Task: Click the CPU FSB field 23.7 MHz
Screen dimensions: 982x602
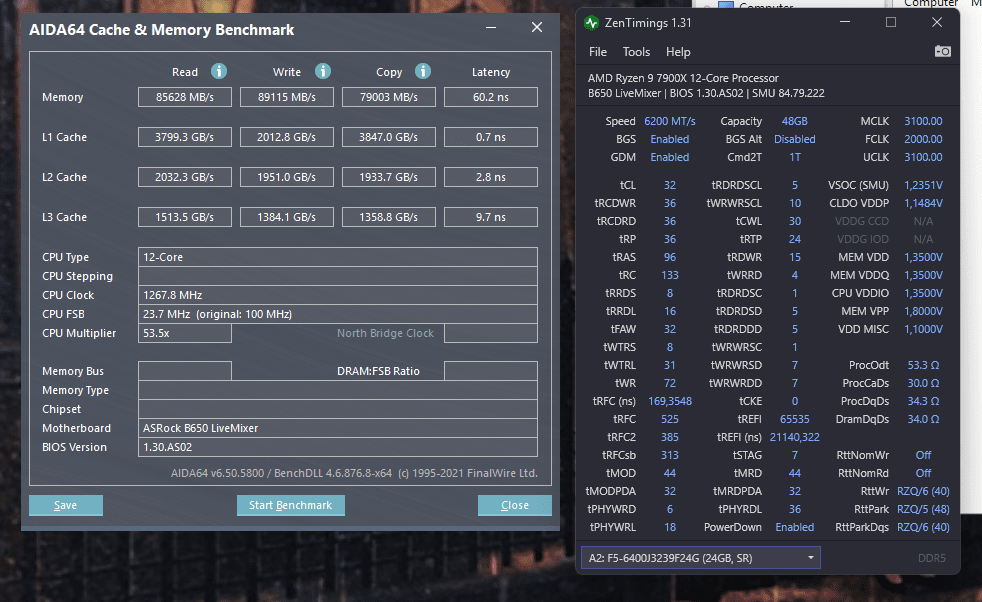Action: (338, 314)
